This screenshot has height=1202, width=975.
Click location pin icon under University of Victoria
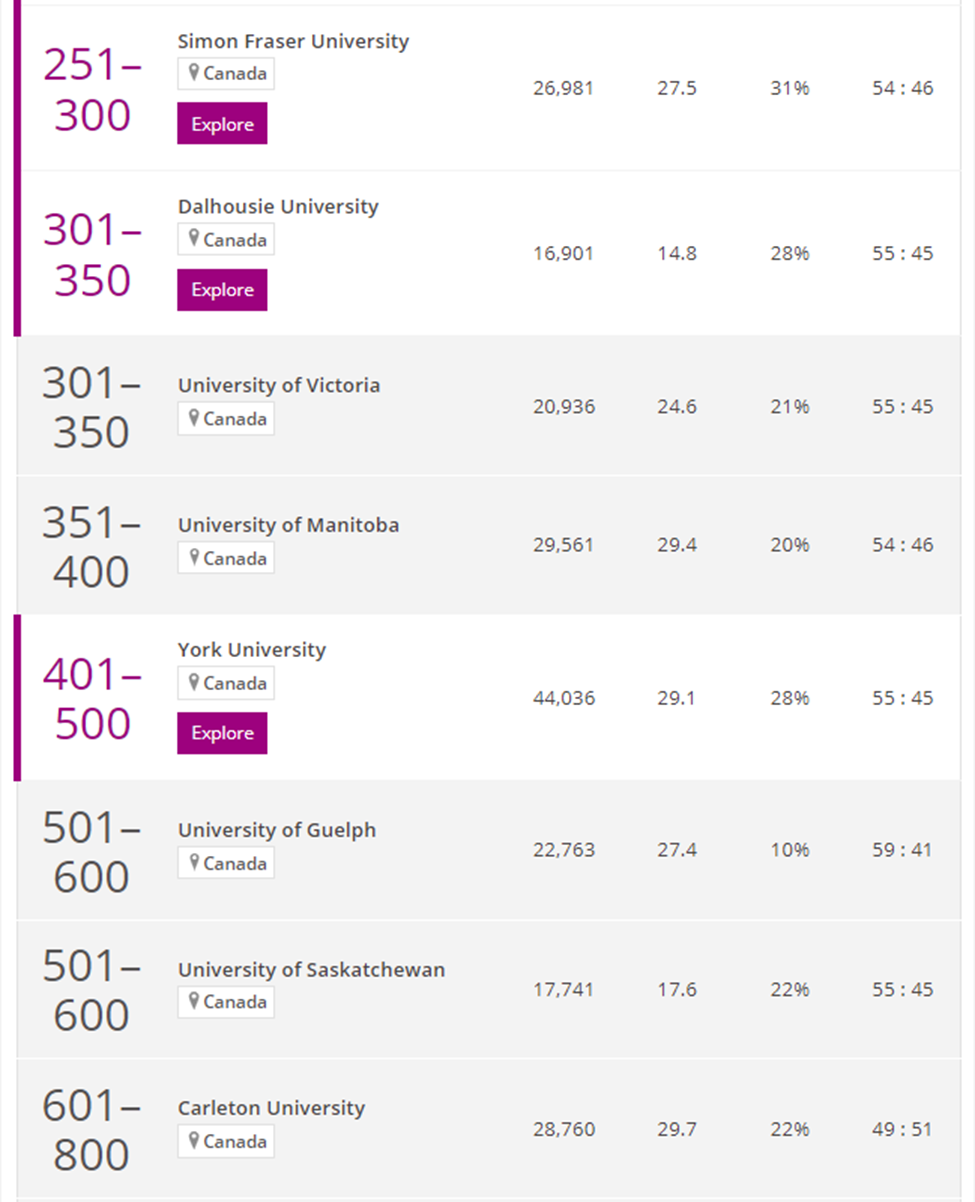pyautogui.click(x=194, y=418)
